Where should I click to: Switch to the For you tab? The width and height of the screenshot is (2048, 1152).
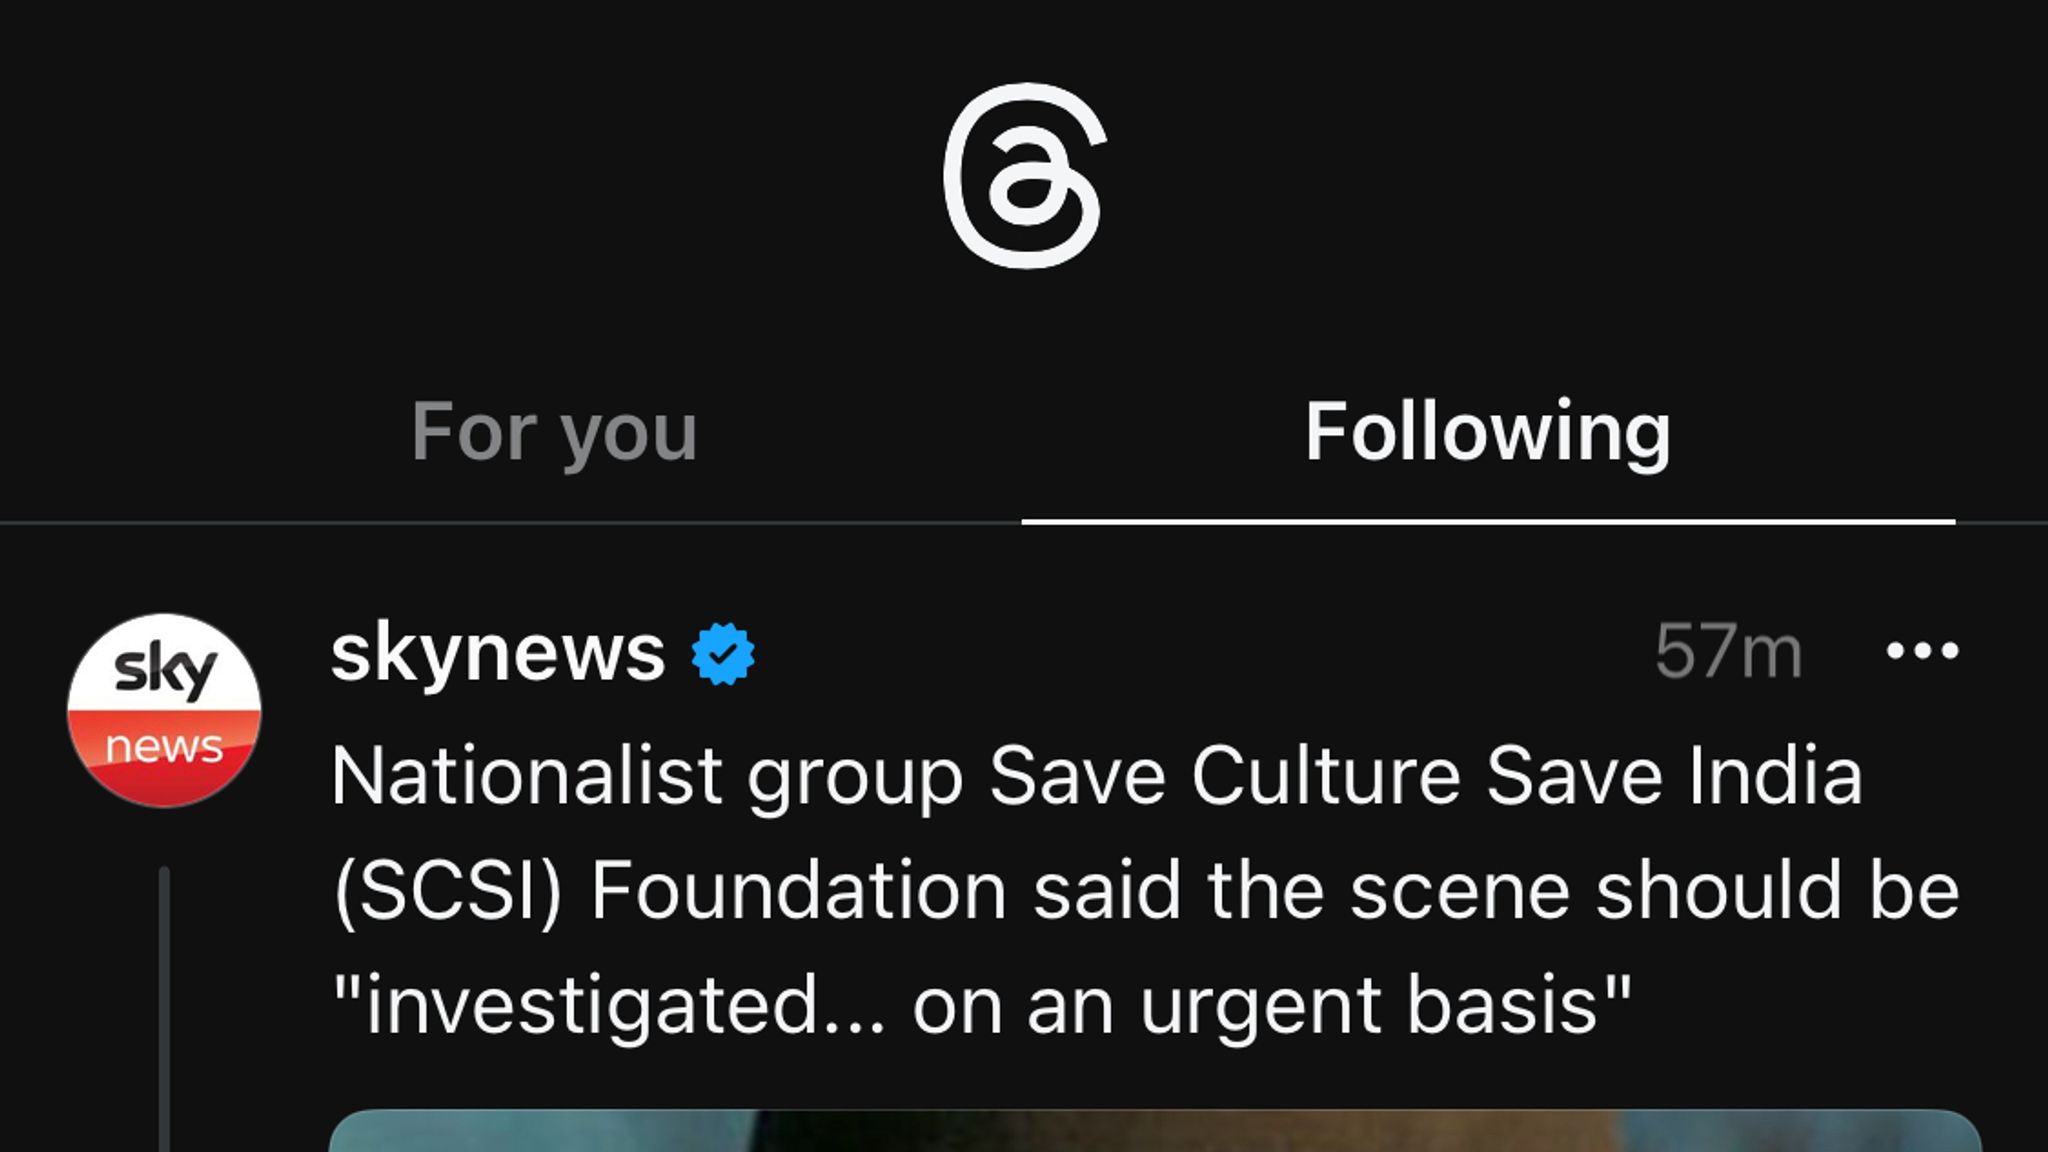[x=553, y=432]
